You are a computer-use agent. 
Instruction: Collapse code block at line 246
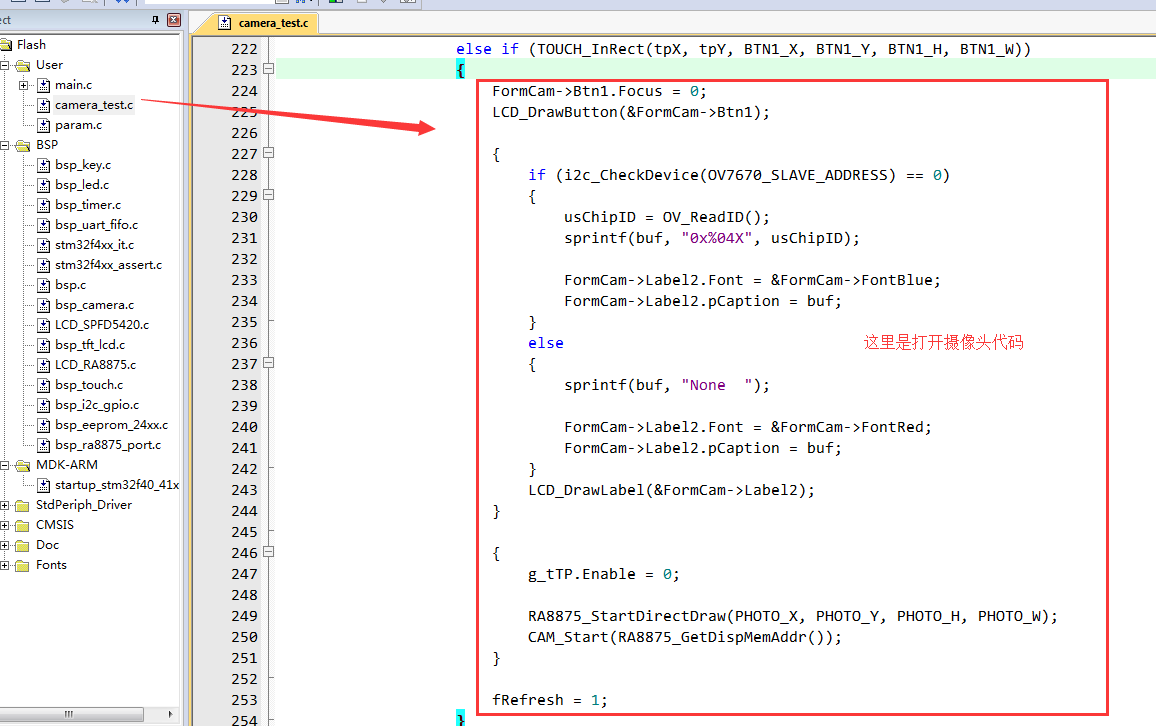tap(268, 551)
